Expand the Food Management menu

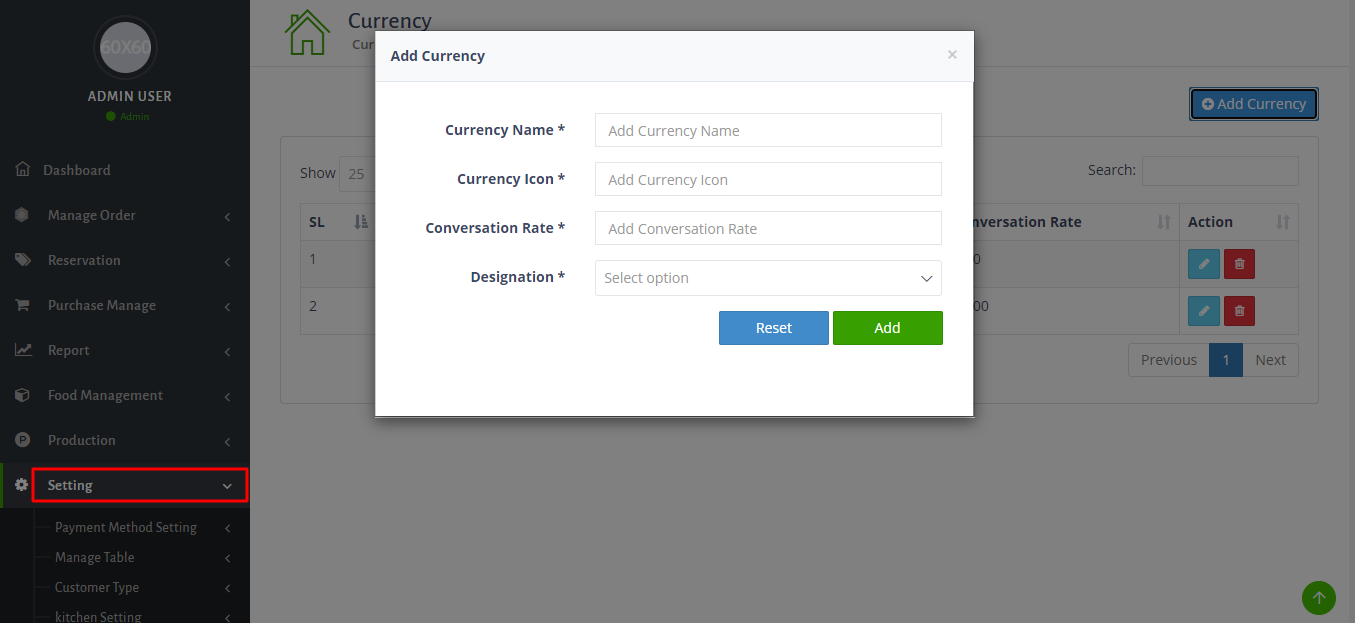tap(105, 395)
